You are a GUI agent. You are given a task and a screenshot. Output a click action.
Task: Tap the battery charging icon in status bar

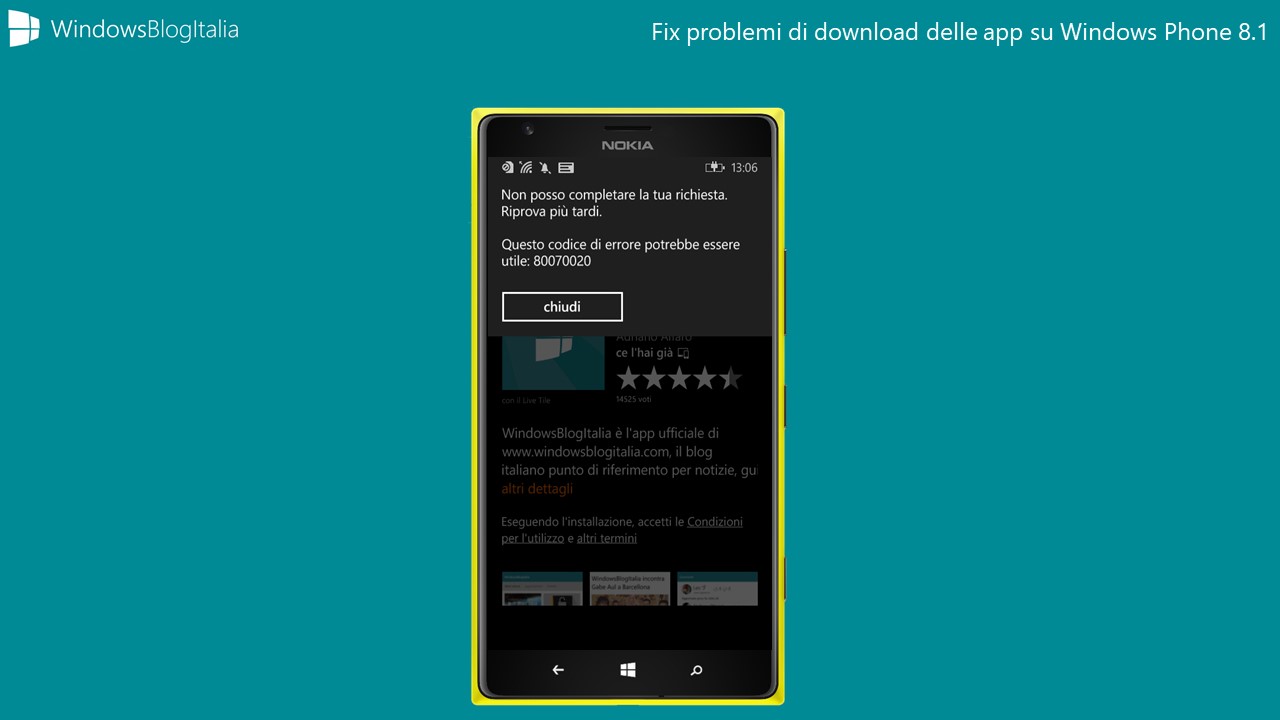(x=714, y=167)
